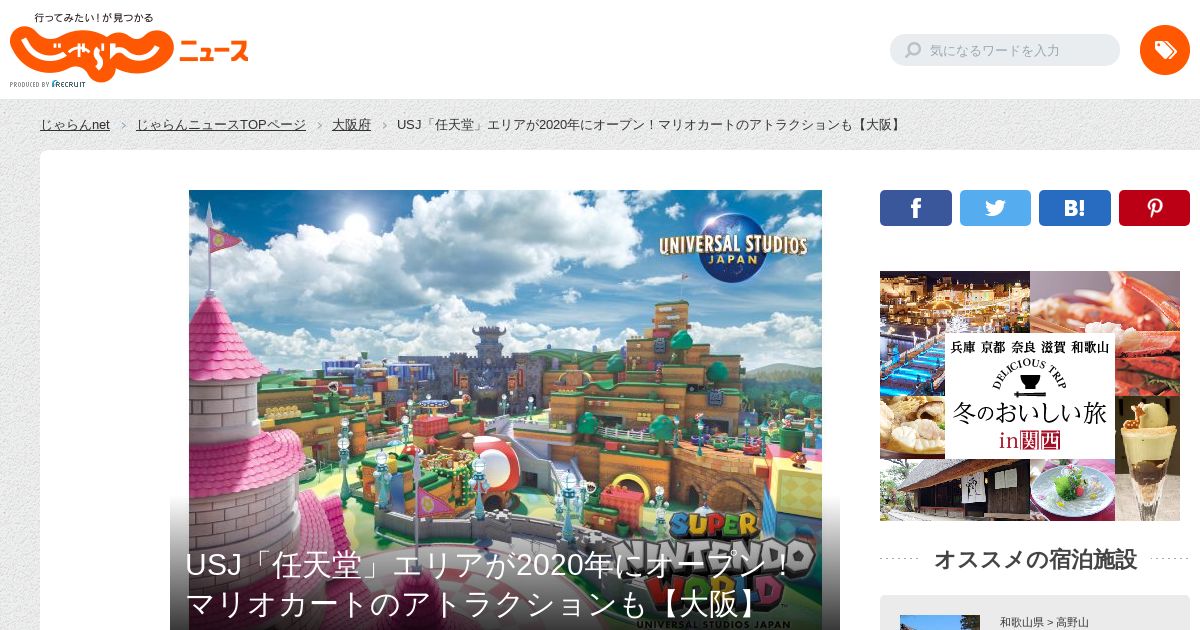Click the search magnifier icon

pyautogui.click(x=913, y=50)
